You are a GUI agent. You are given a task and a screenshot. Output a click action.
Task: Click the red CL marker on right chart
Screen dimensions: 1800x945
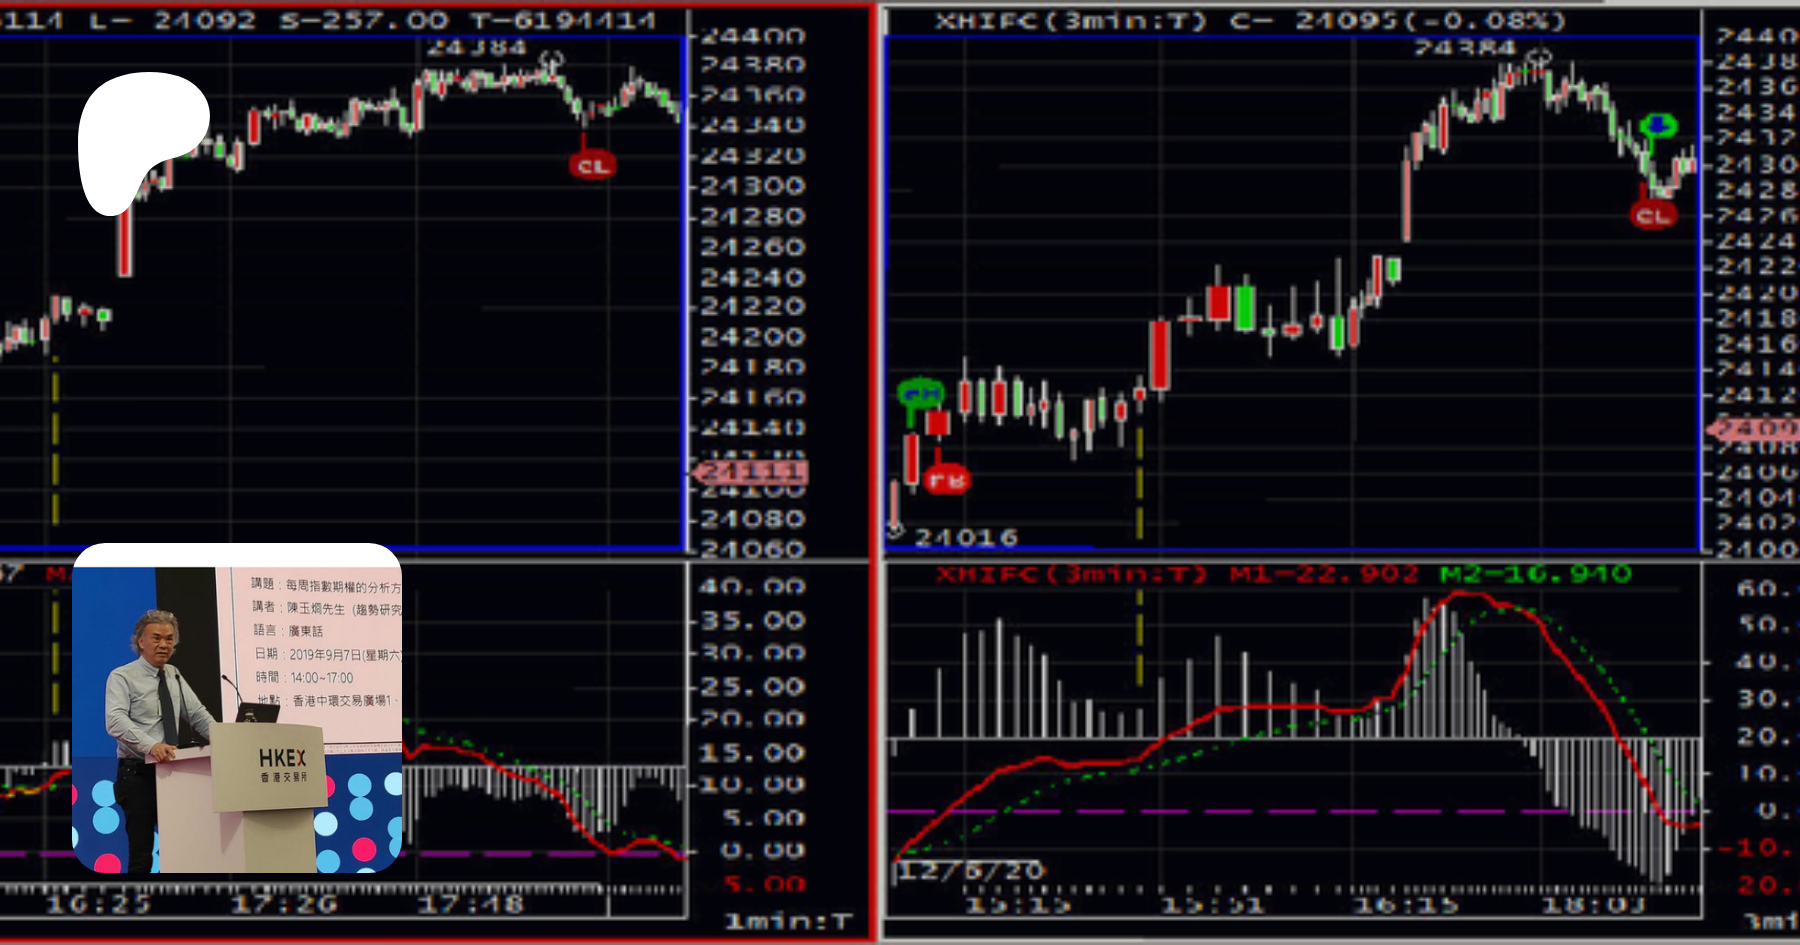(1652, 215)
